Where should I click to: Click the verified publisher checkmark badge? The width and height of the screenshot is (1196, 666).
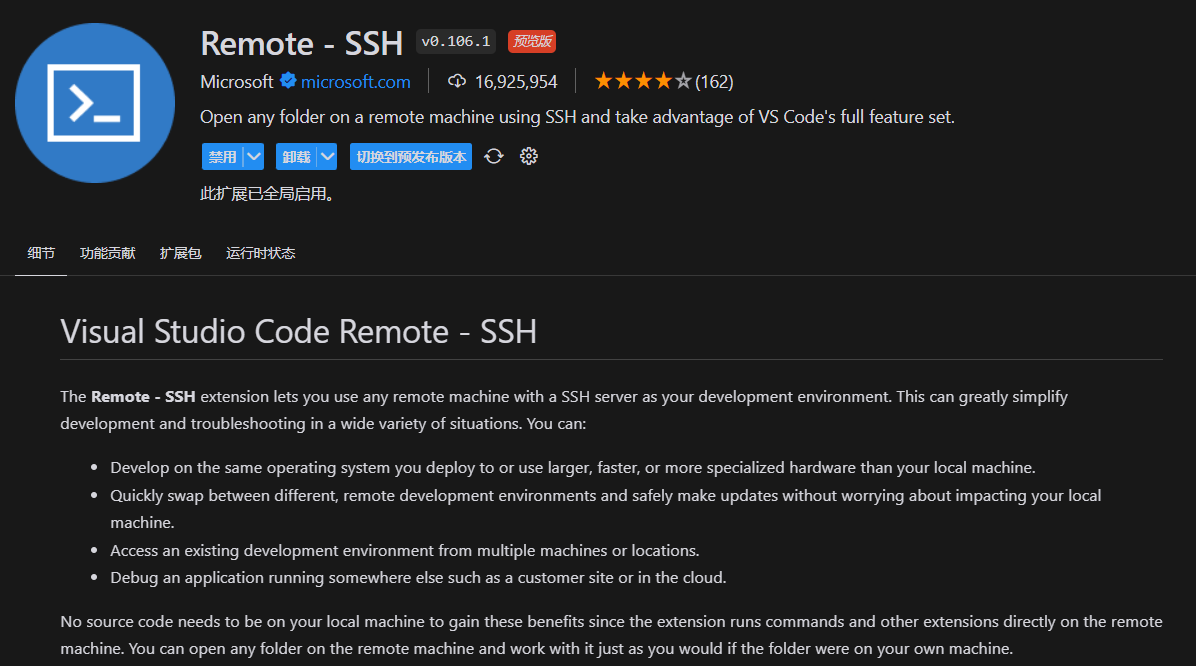[288, 81]
